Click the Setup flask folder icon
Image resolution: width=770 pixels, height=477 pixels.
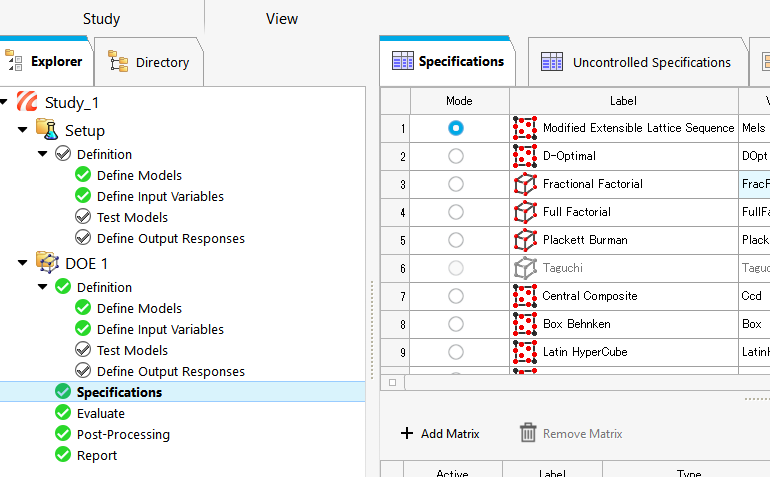47,130
